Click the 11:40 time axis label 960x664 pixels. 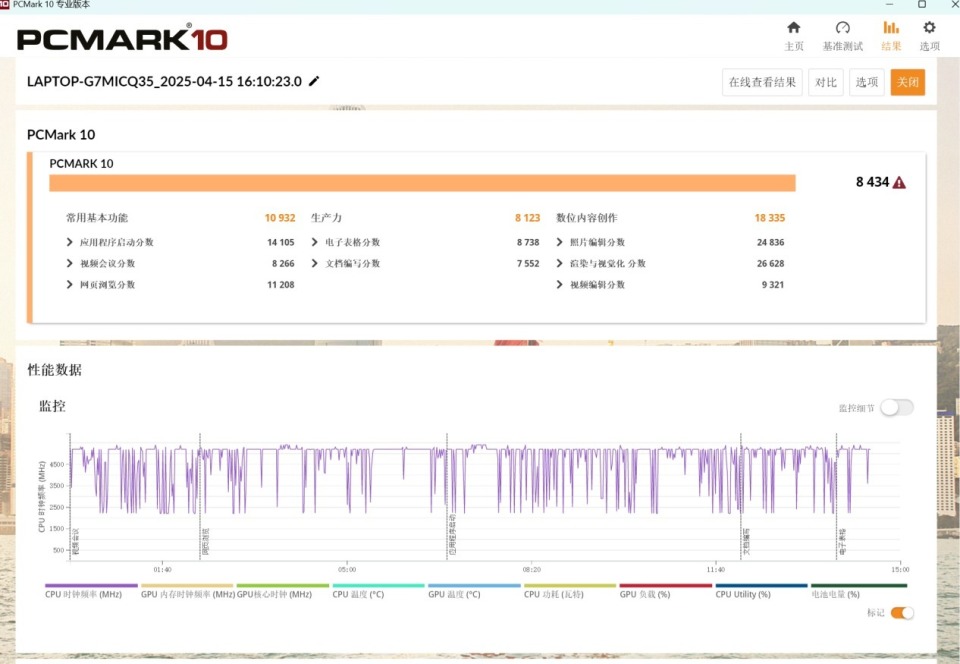click(x=716, y=570)
